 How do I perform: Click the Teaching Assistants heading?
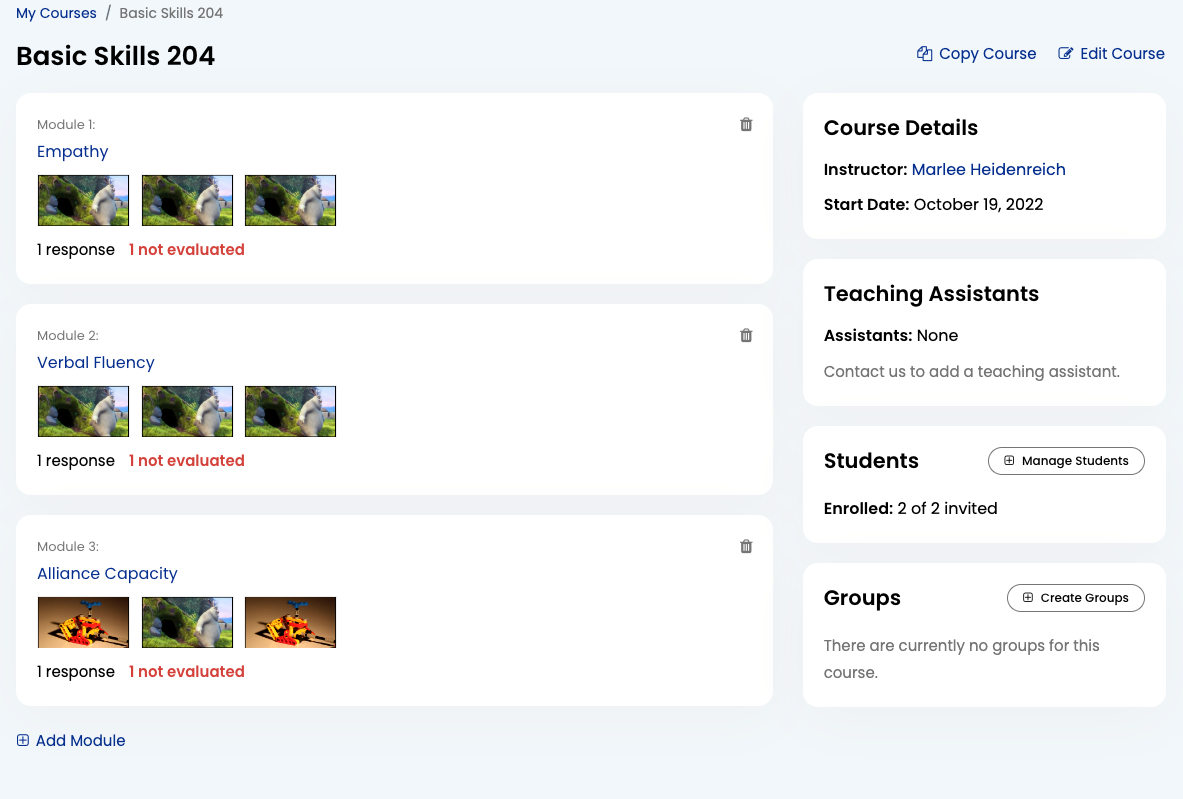(931, 293)
